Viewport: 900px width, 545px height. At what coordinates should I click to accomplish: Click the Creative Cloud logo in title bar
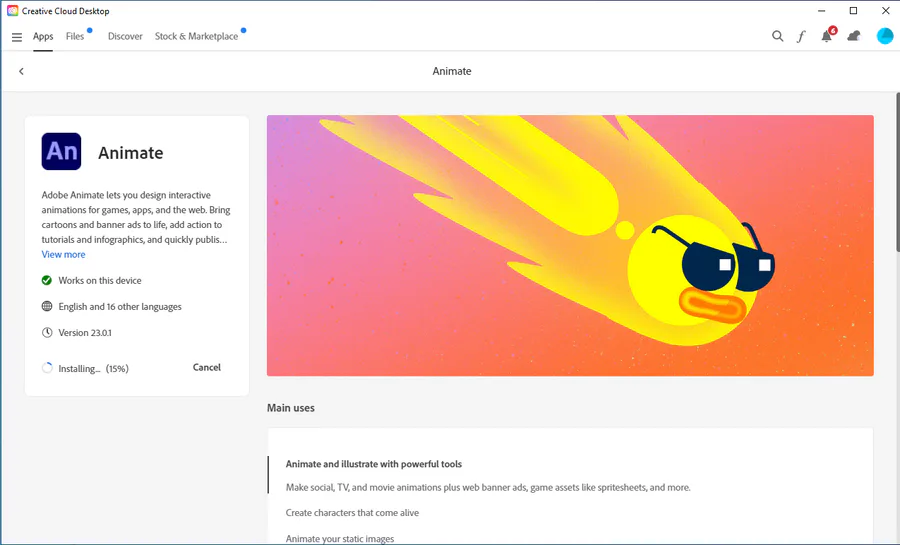(13, 11)
